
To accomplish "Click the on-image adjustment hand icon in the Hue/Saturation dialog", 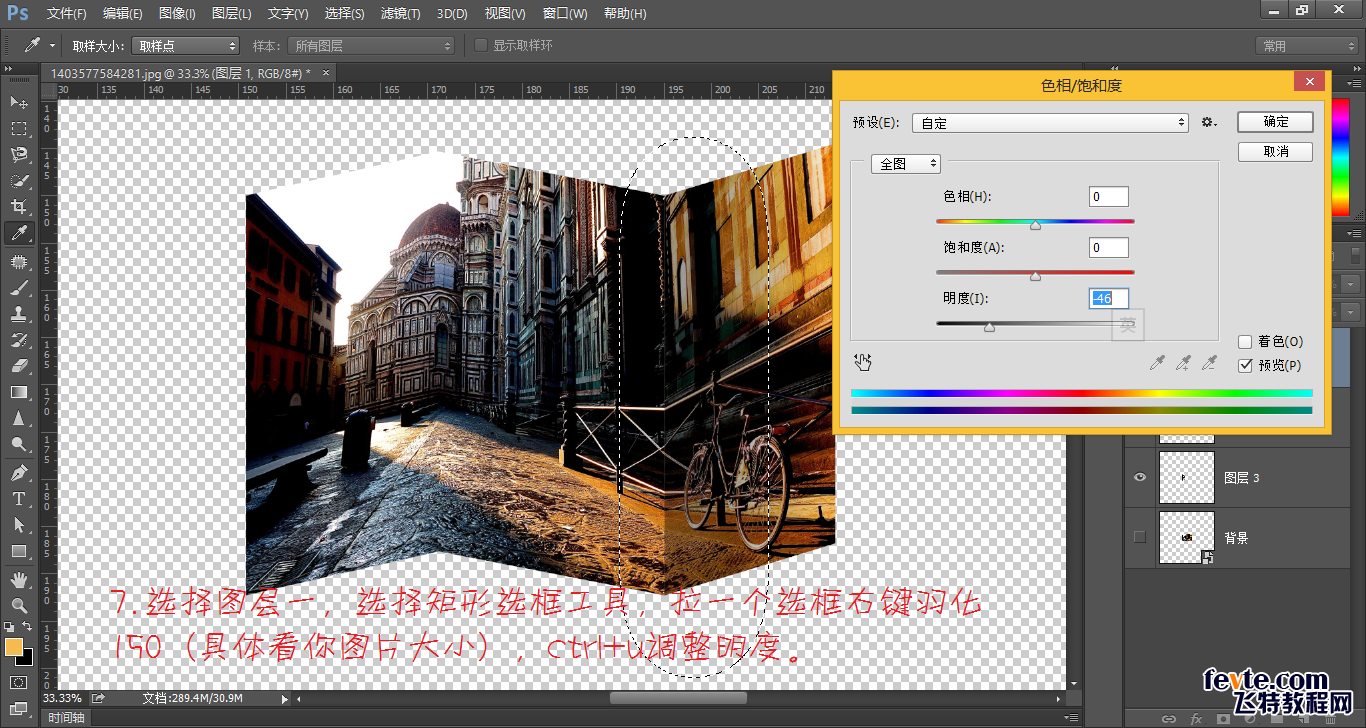I will click(864, 361).
